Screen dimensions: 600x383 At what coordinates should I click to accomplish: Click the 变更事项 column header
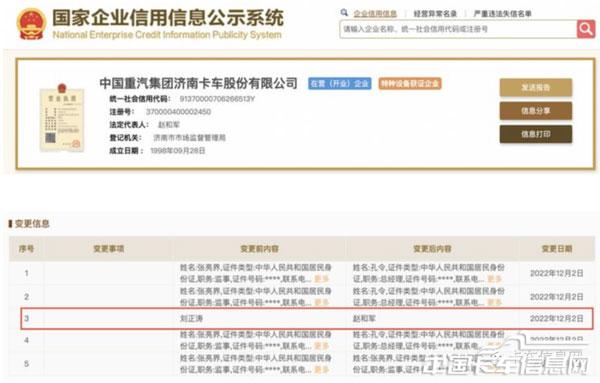pos(109,249)
